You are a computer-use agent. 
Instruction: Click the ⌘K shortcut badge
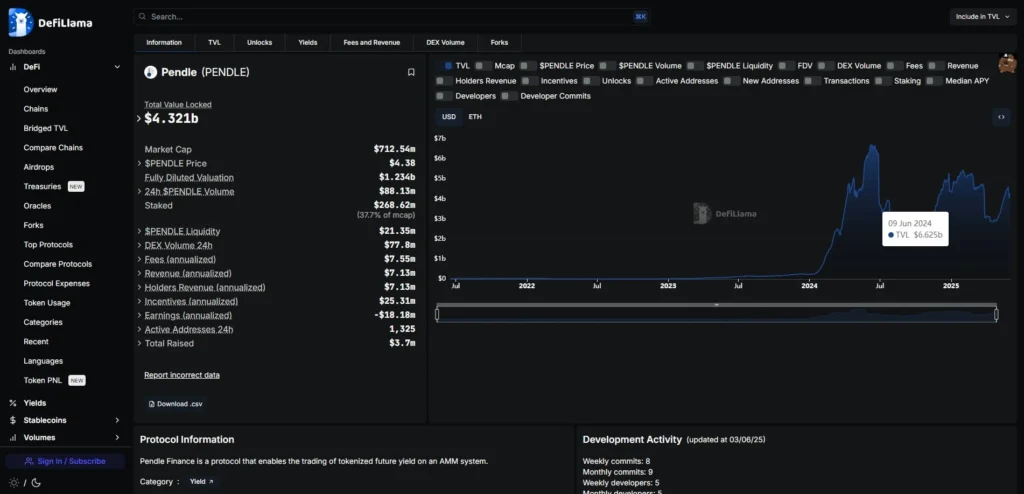(x=640, y=16)
